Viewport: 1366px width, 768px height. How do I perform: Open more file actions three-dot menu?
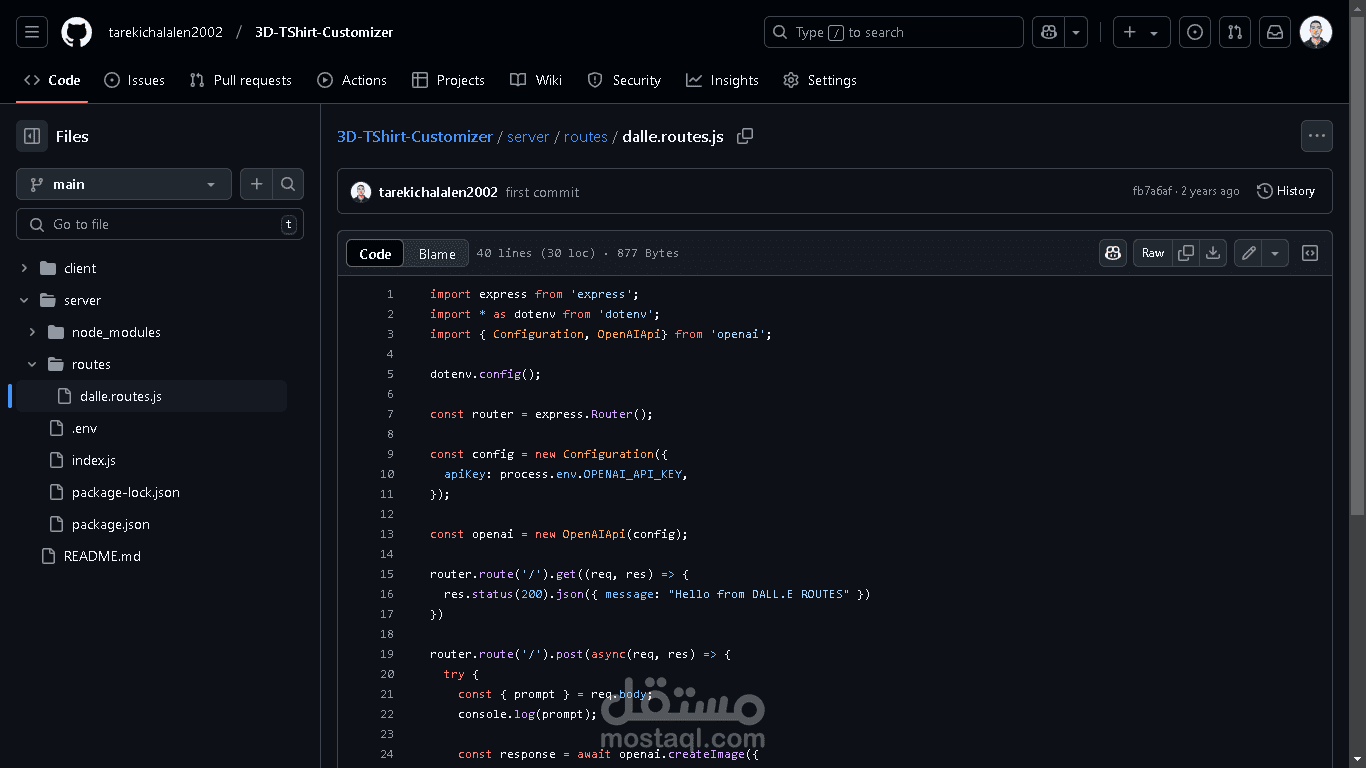pyautogui.click(x=1316, y=136)
